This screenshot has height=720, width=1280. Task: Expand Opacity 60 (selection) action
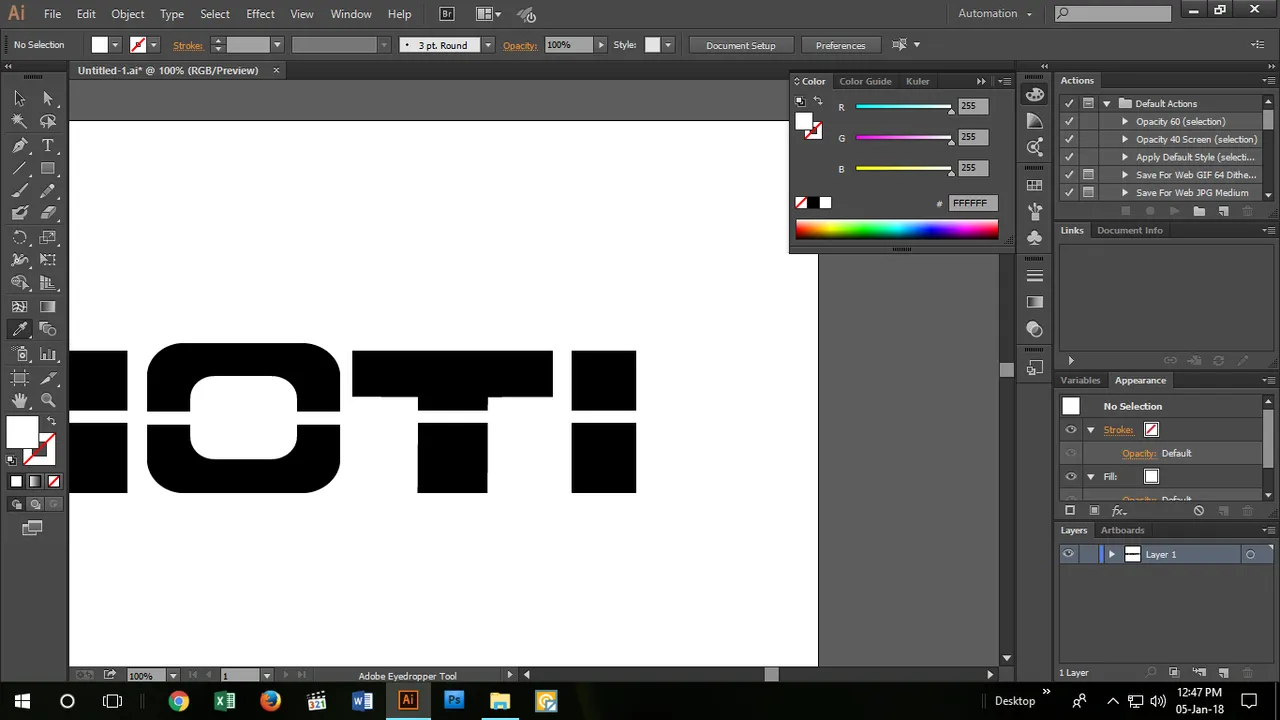tap(1125, 122)
